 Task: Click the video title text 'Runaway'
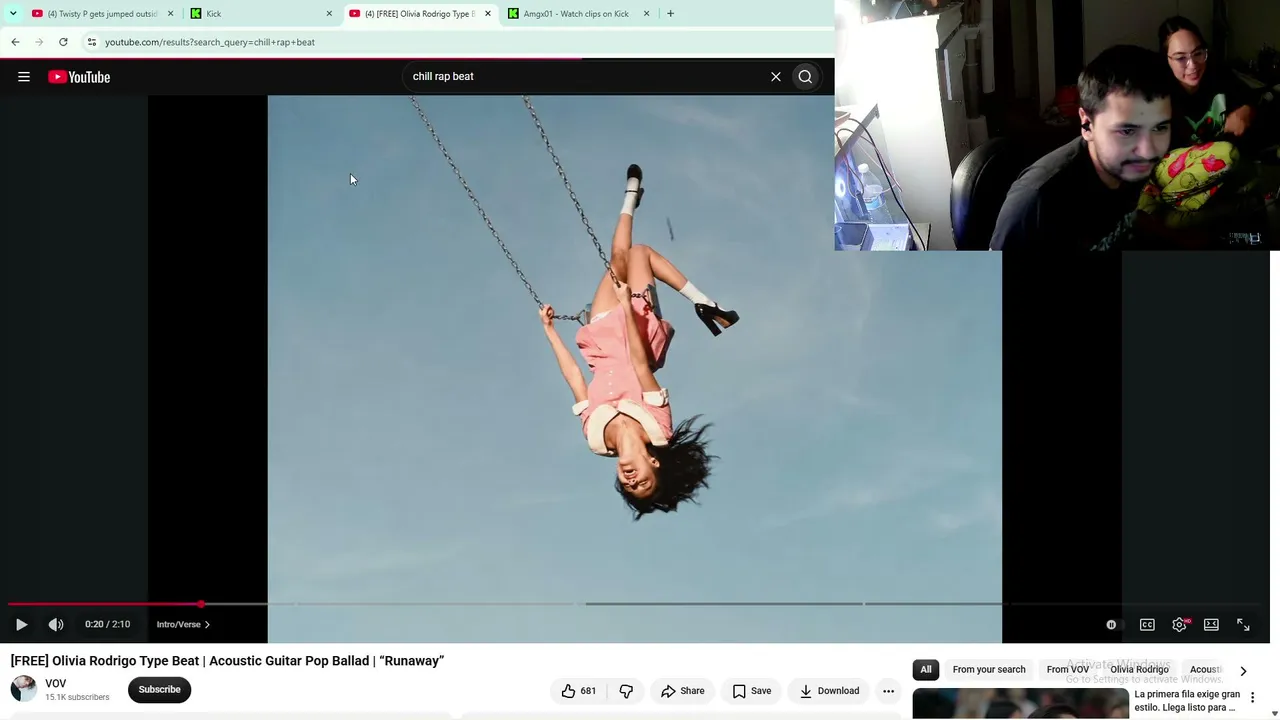click(411, 661)
